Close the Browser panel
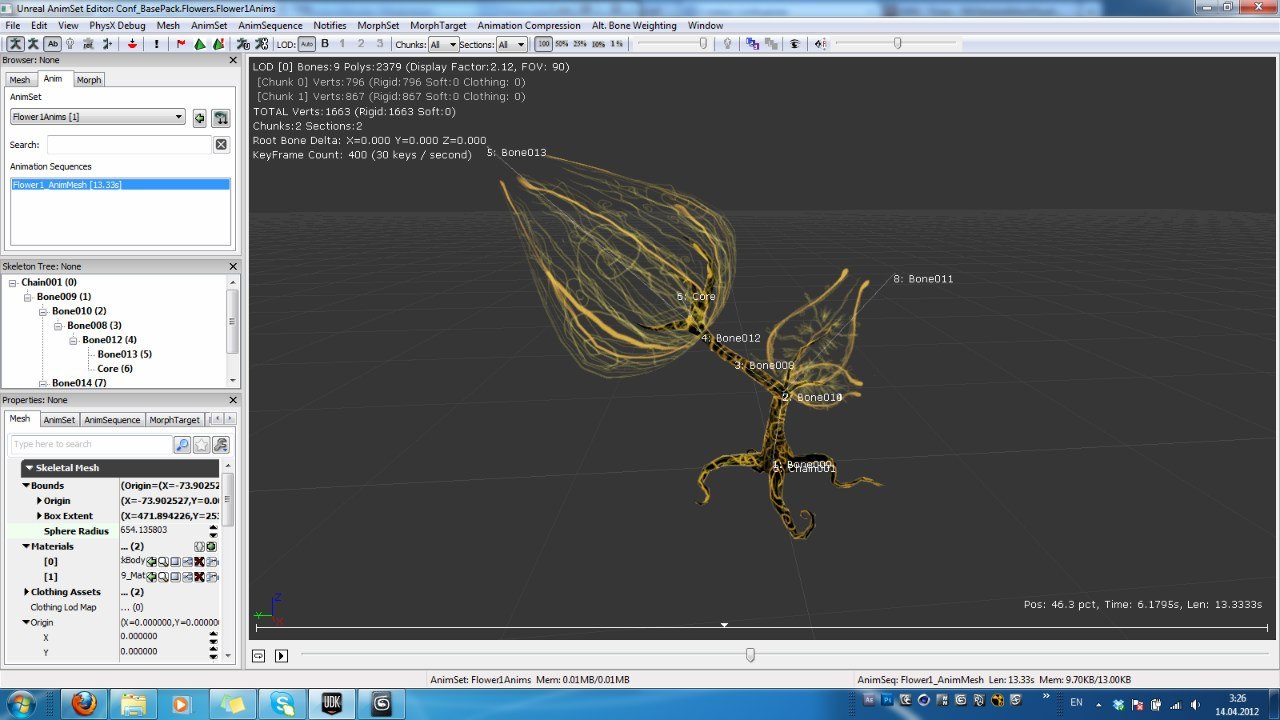Screen dimensions: 1280x720 [x=233, y=60]
